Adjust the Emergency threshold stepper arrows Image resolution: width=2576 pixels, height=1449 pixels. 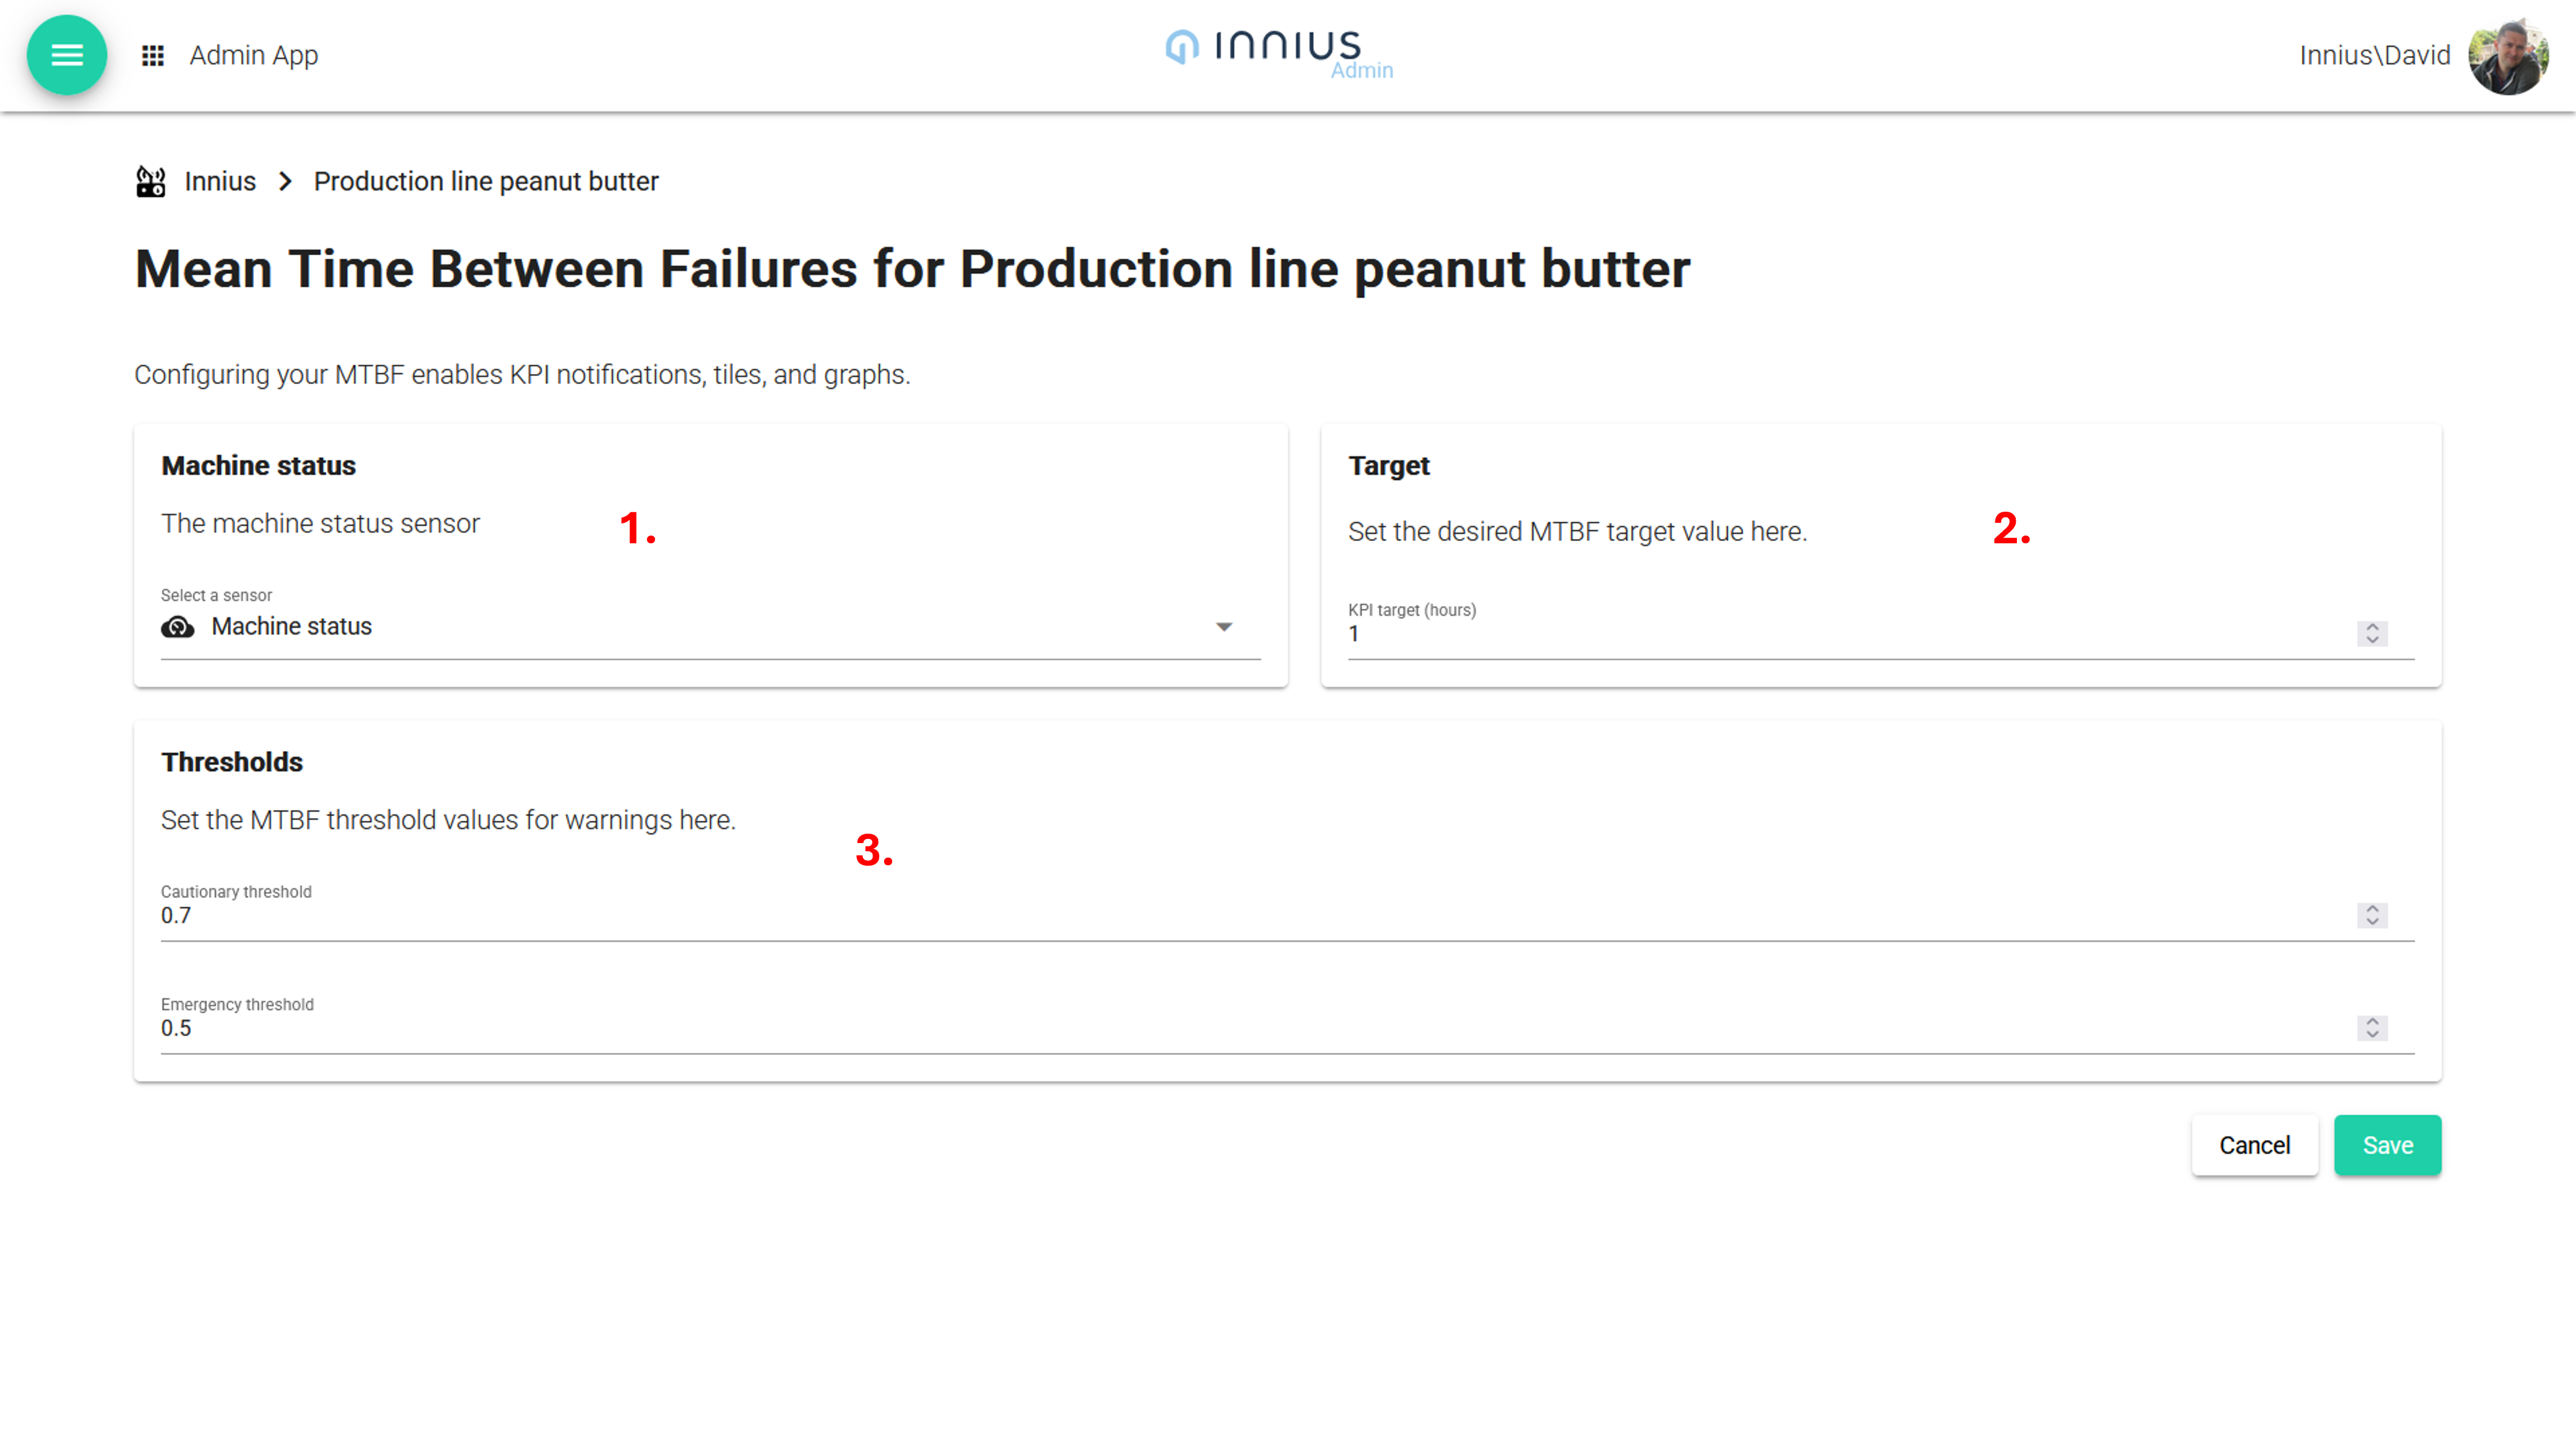click(2371, 1028)
